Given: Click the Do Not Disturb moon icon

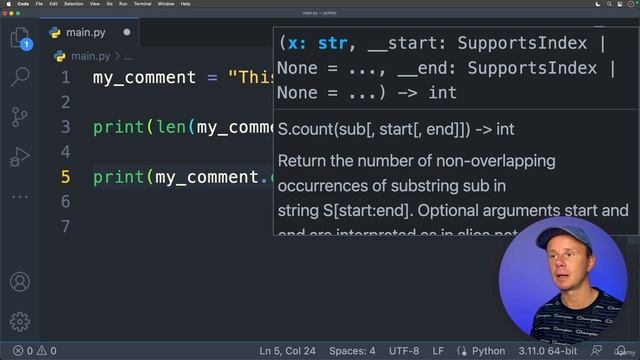Looking at the screenshot, I should coord(598,4).
